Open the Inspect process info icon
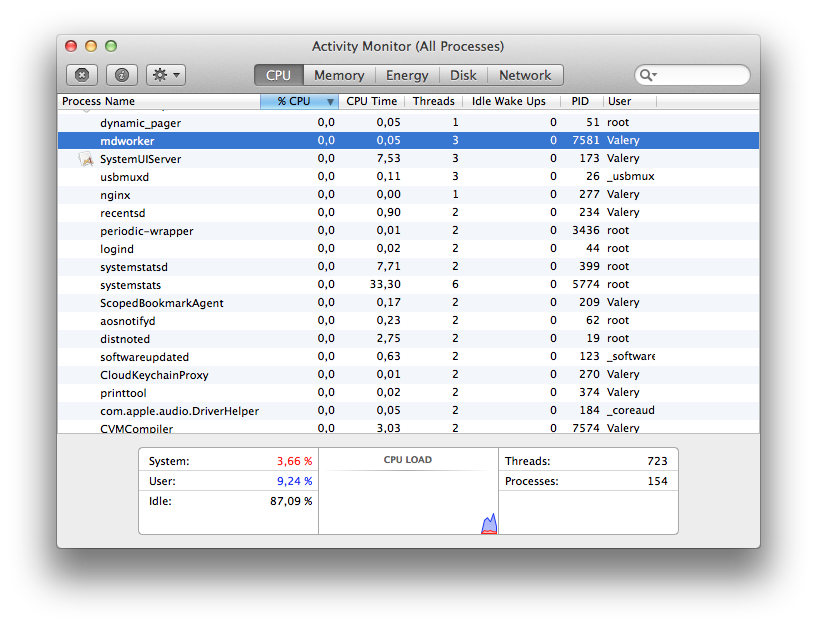 pos(122,75)
